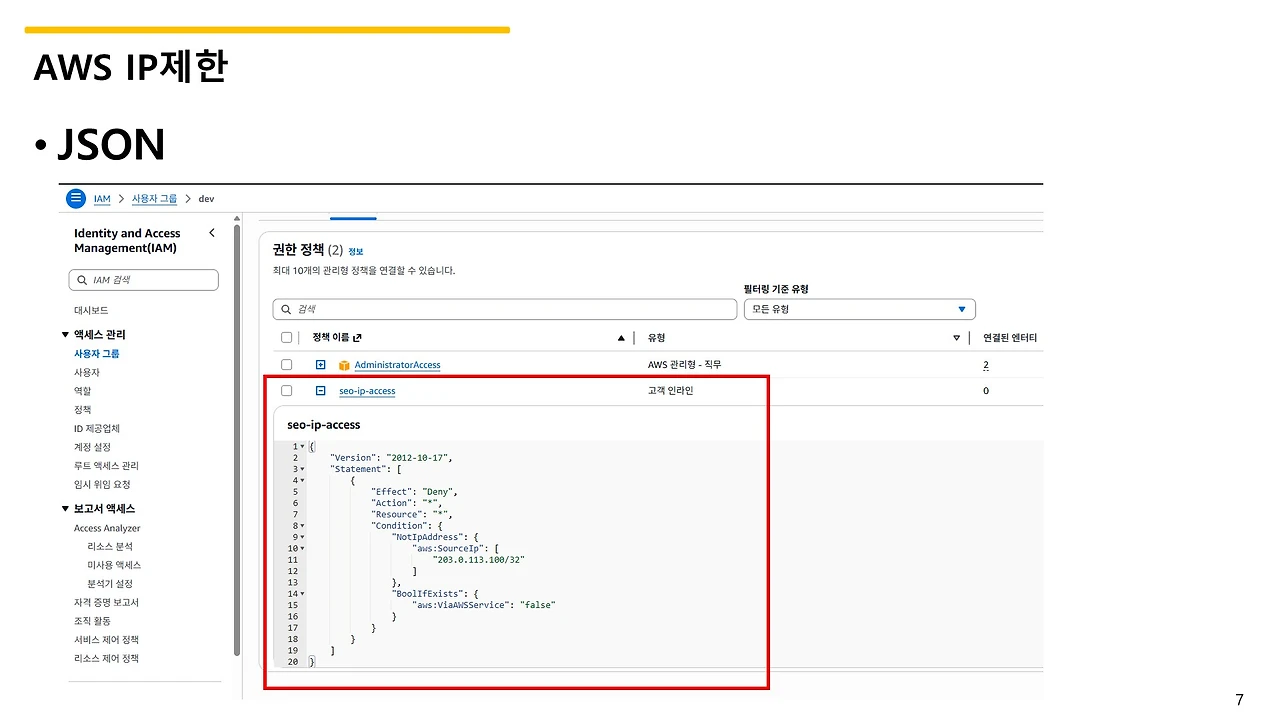Click the "aws:ViaAWSService": "false" line
Viewport: 1280px width, 720px height.
click(x=483, y=605)
